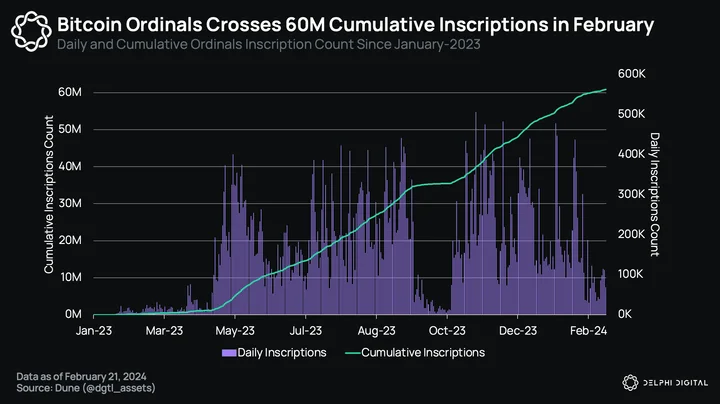
Task: Click the Source: Dune (@dgtl_assets) text
Action: pos(86,388)
